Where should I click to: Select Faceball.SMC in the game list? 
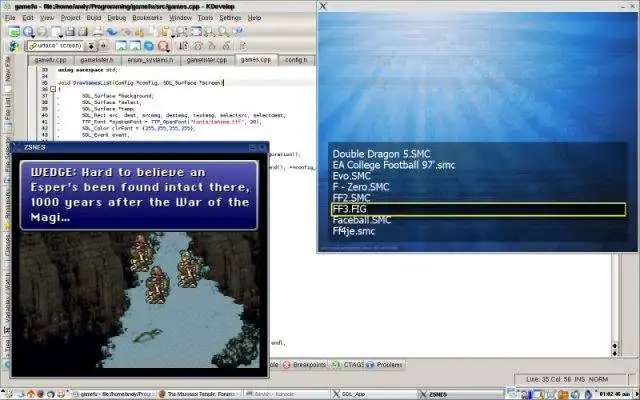362,220
